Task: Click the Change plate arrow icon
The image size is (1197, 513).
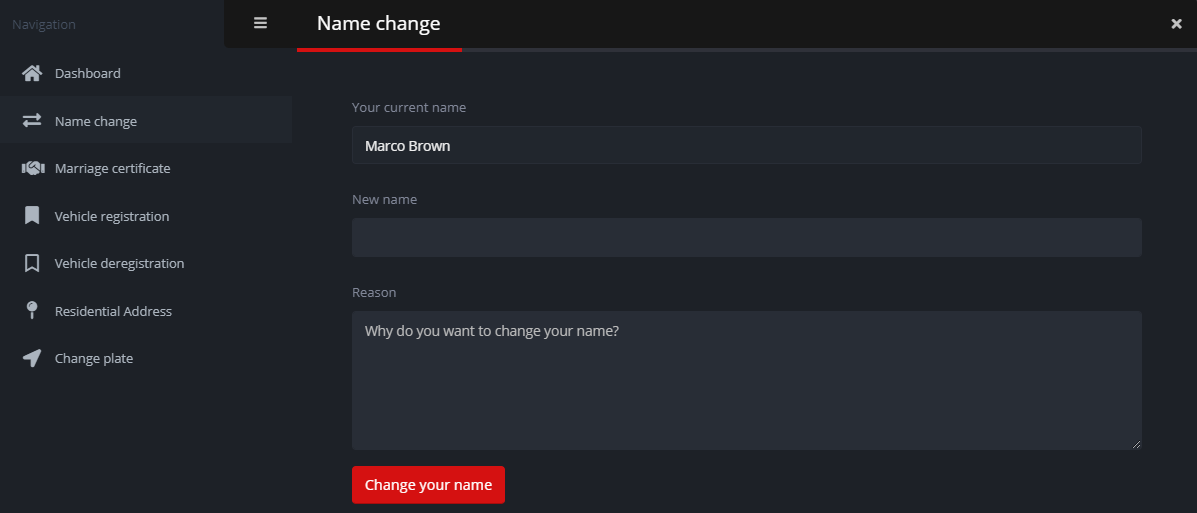Action: [x=32, y=358]
